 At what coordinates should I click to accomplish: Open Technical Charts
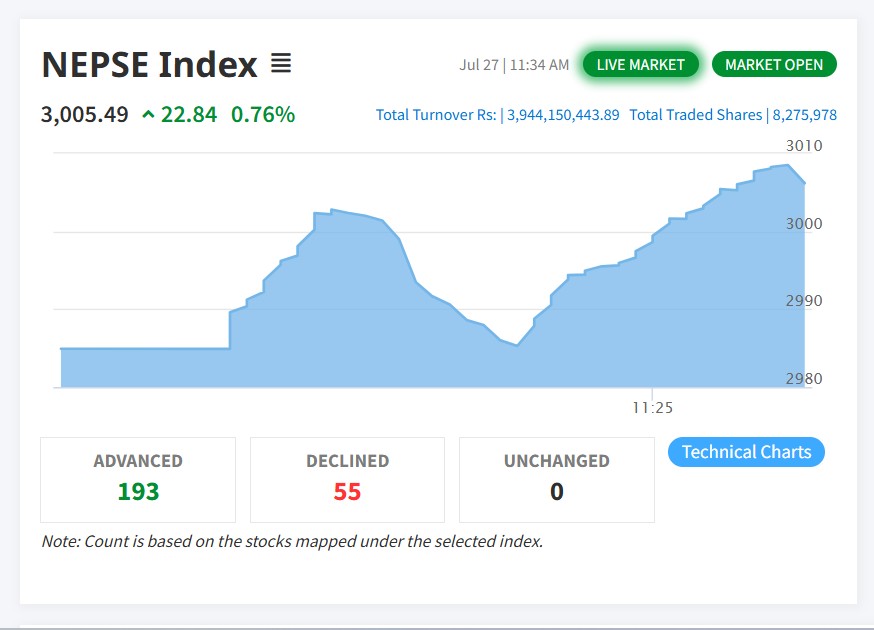pos(746,452)
